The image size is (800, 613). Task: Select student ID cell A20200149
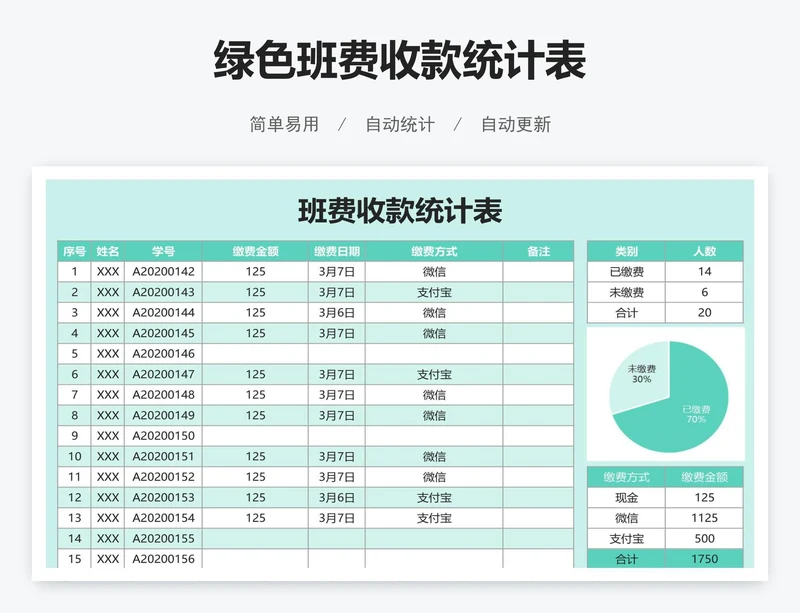(163, 415)
